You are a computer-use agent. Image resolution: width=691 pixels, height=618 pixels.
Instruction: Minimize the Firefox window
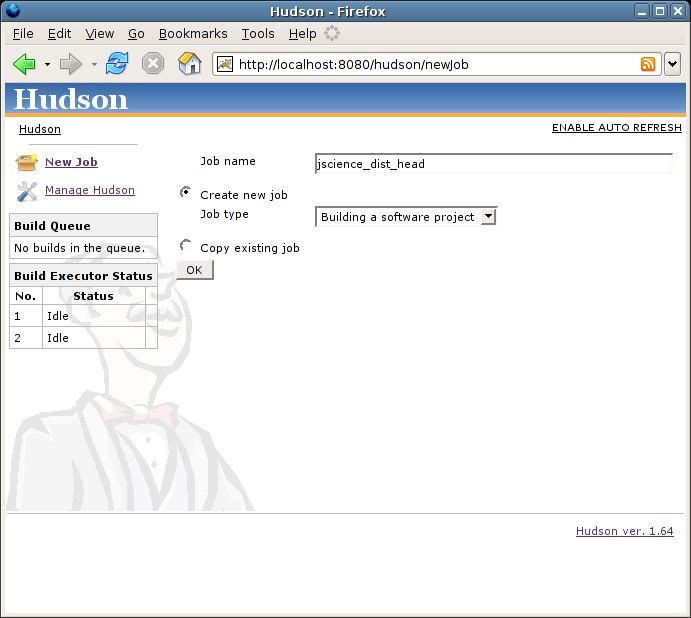coord(642,11)
